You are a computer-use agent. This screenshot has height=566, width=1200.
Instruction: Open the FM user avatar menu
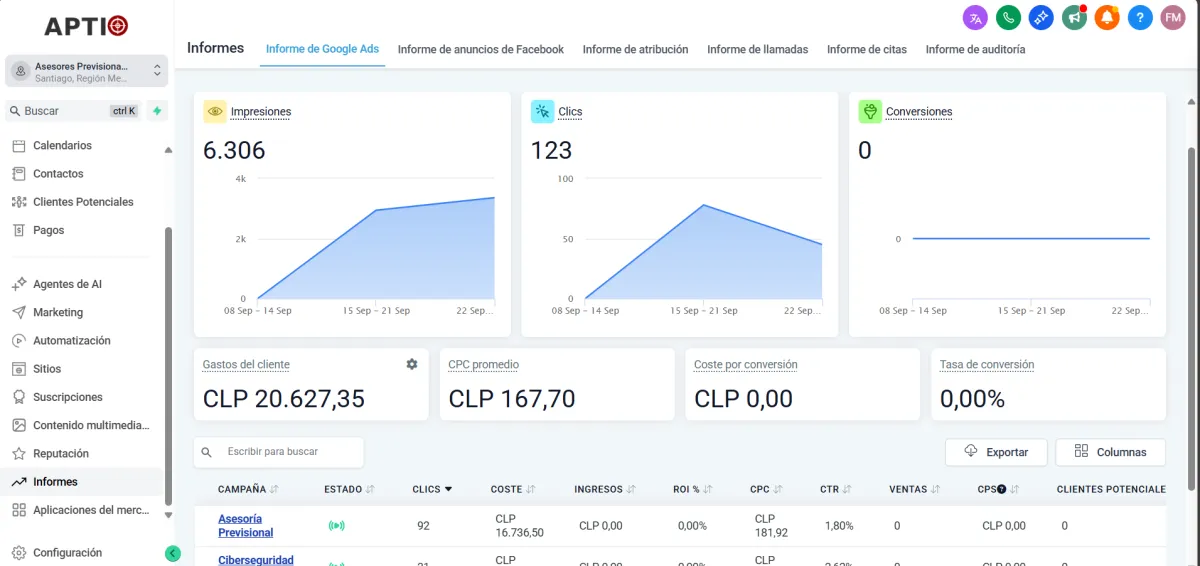click(x=1173, y=17)
